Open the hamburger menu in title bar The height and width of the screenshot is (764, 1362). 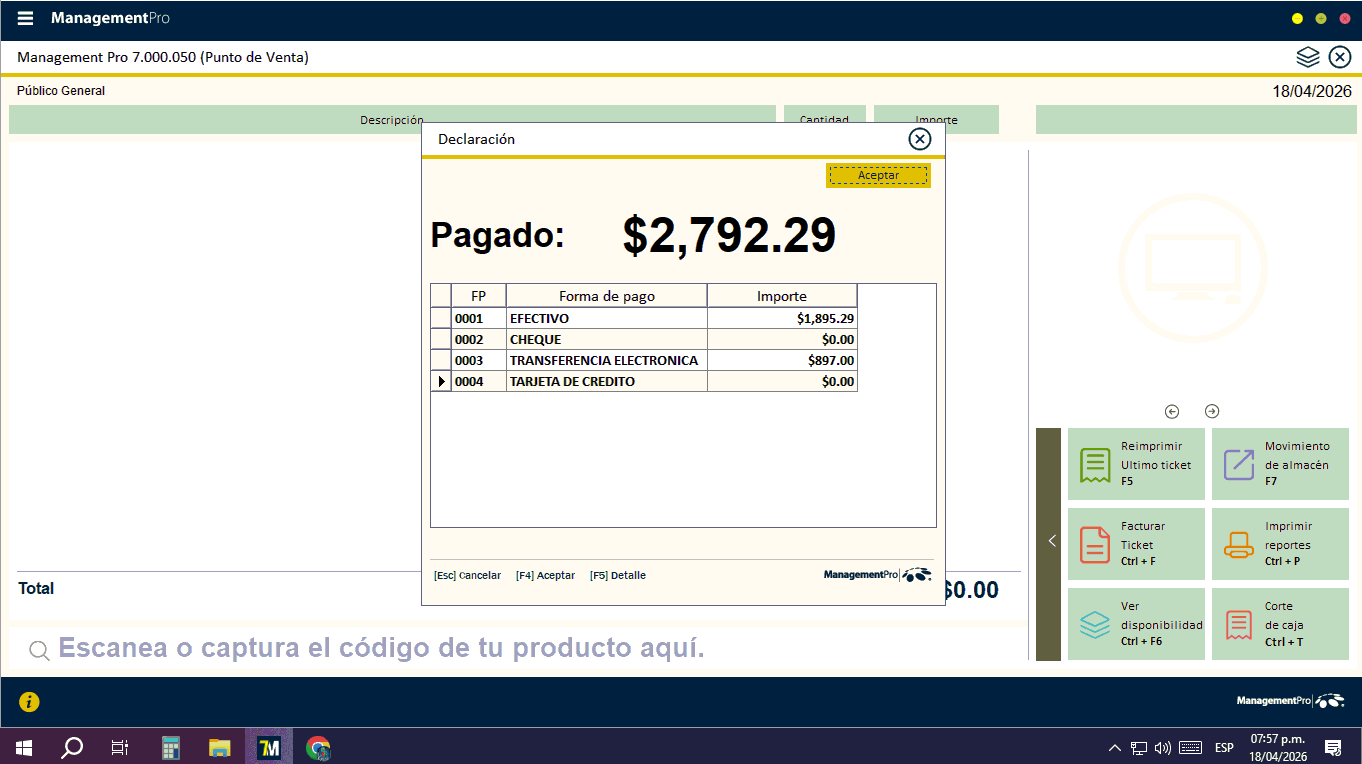pos(25,19)
